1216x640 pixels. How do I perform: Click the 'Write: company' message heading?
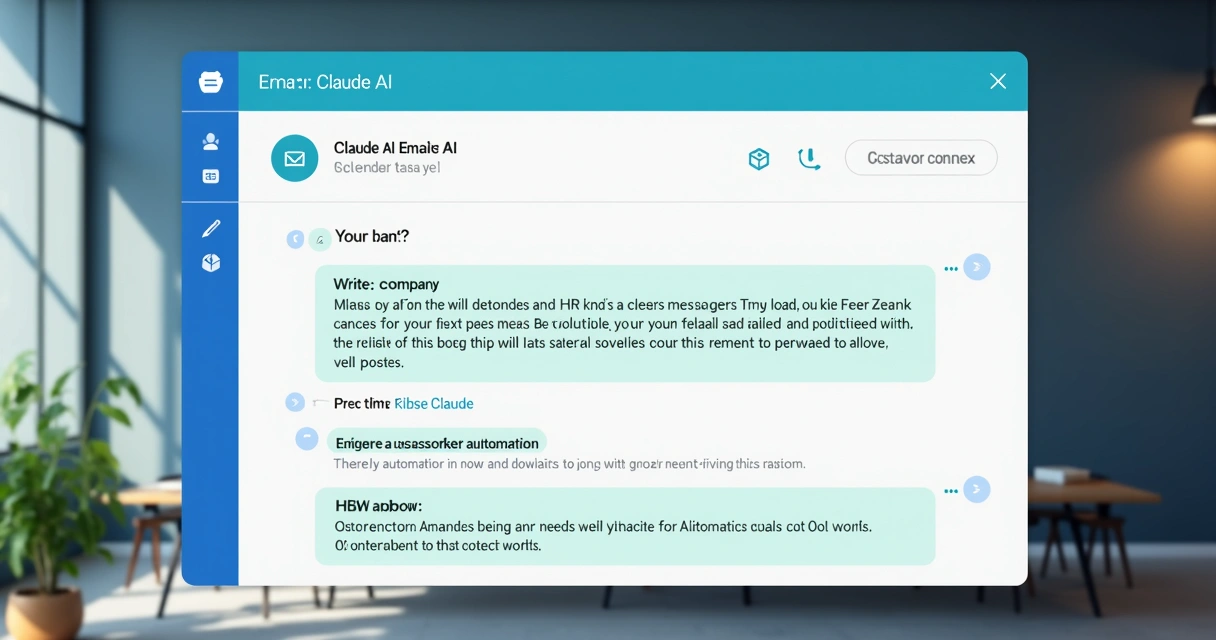tap(386, 284)
